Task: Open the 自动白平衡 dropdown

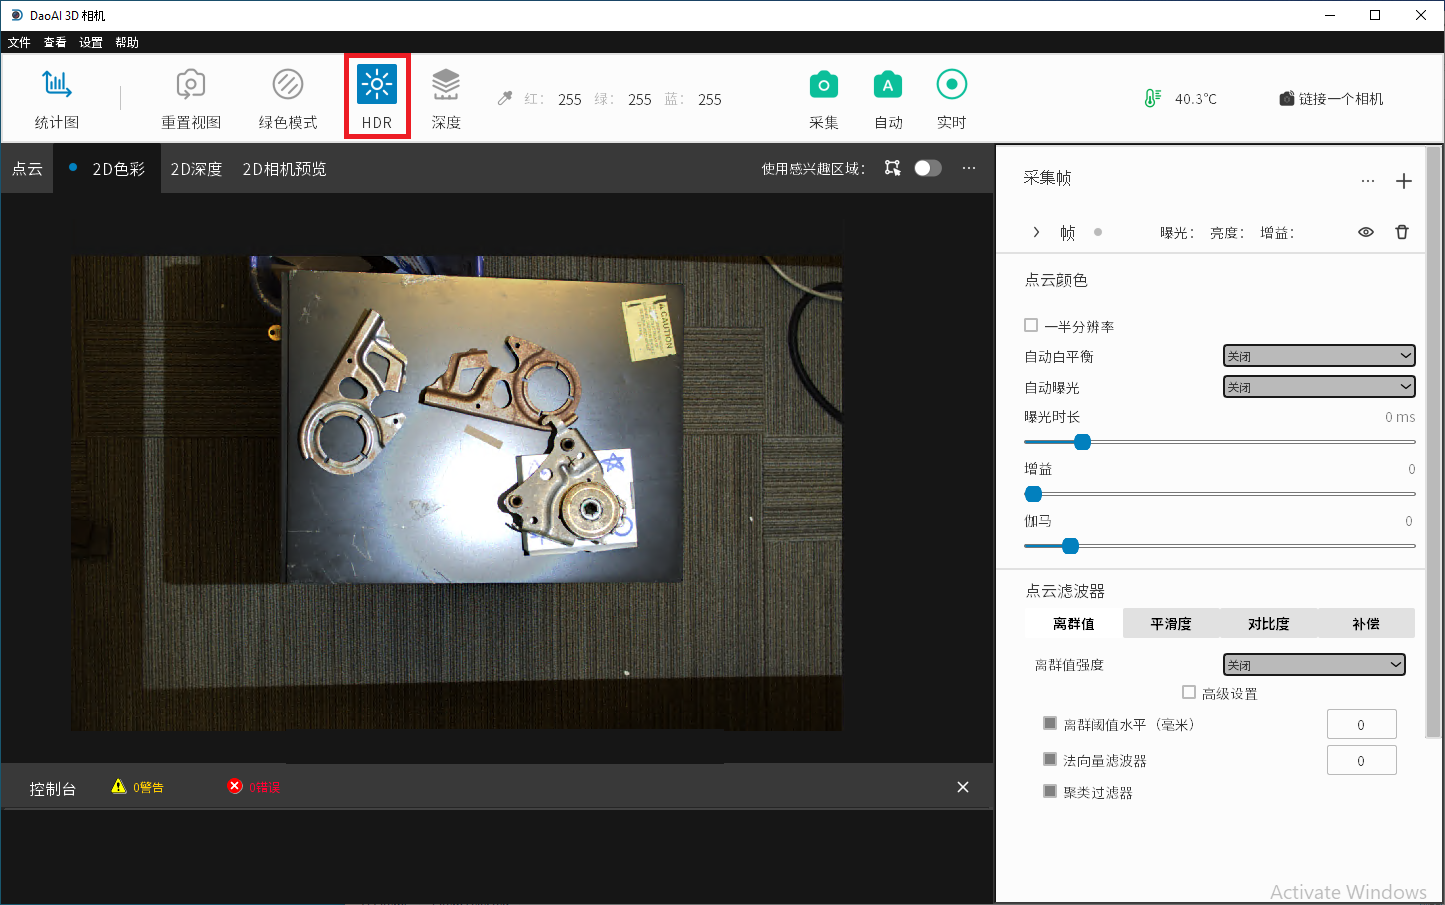Action: (1319, 356)
